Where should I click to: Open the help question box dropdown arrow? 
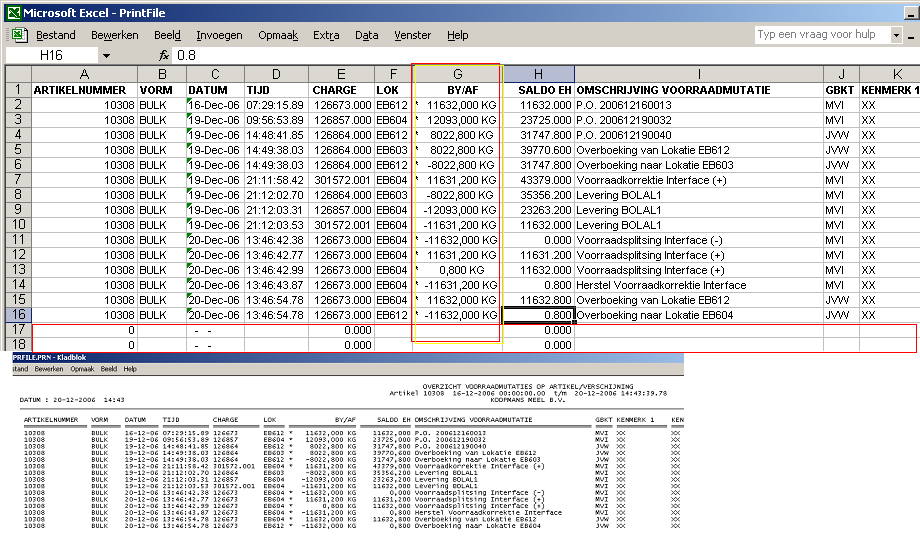click(x=896, y=35)
